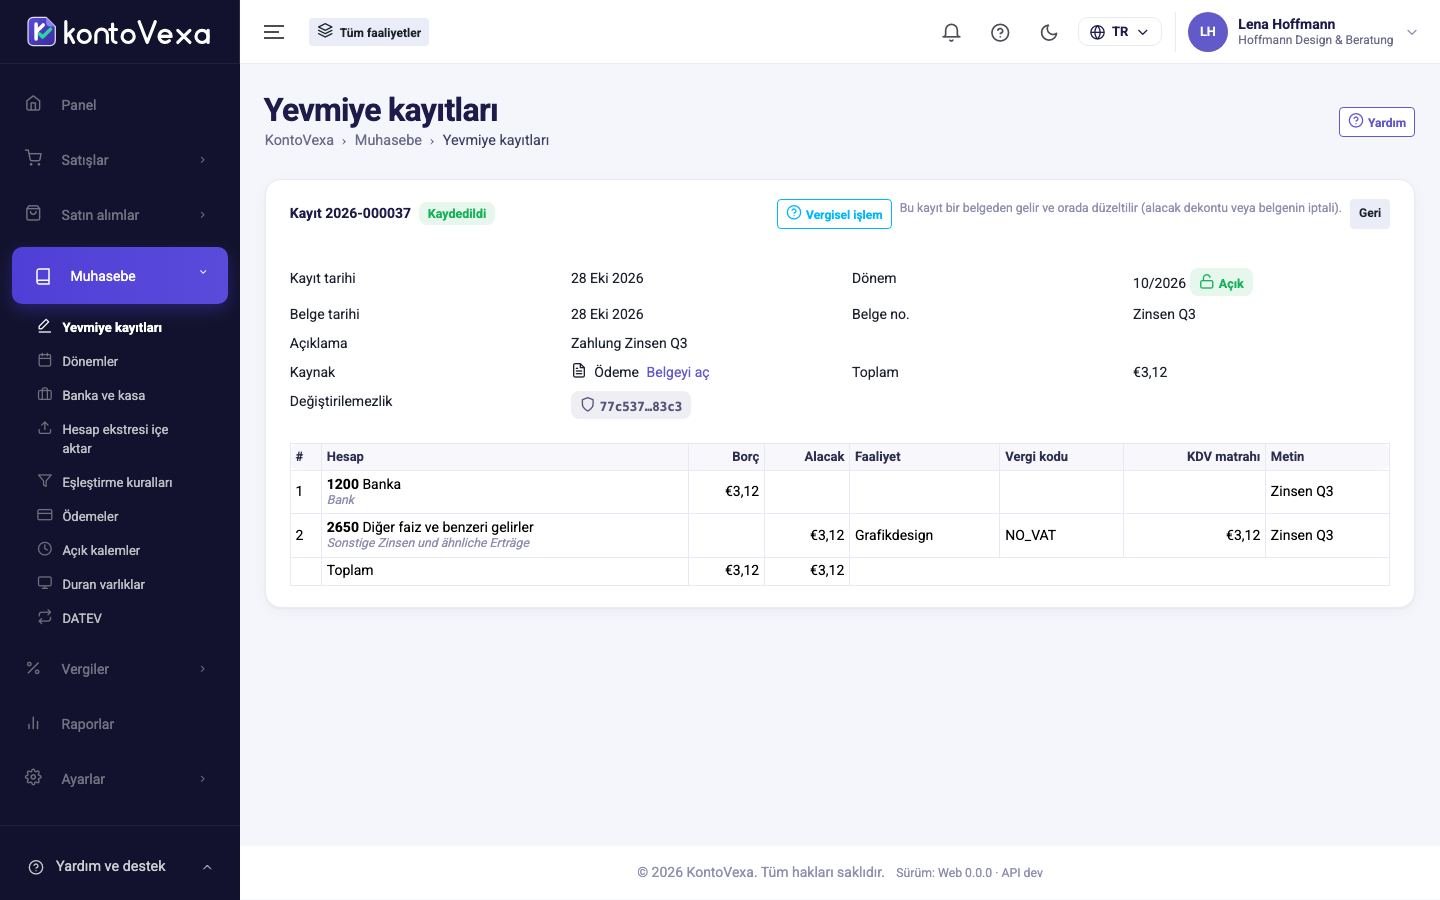Click the kontoVexa logo
This screenshot has width=1440, height=900.
click(x=118, y=32)
